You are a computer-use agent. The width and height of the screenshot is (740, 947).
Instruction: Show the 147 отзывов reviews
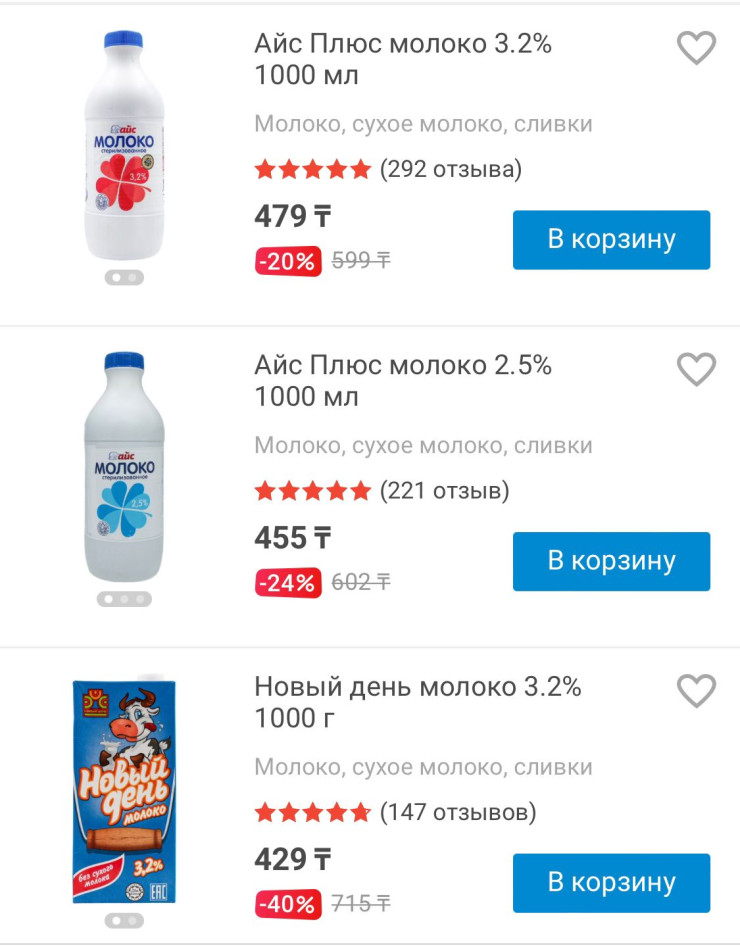coord(458,812)
